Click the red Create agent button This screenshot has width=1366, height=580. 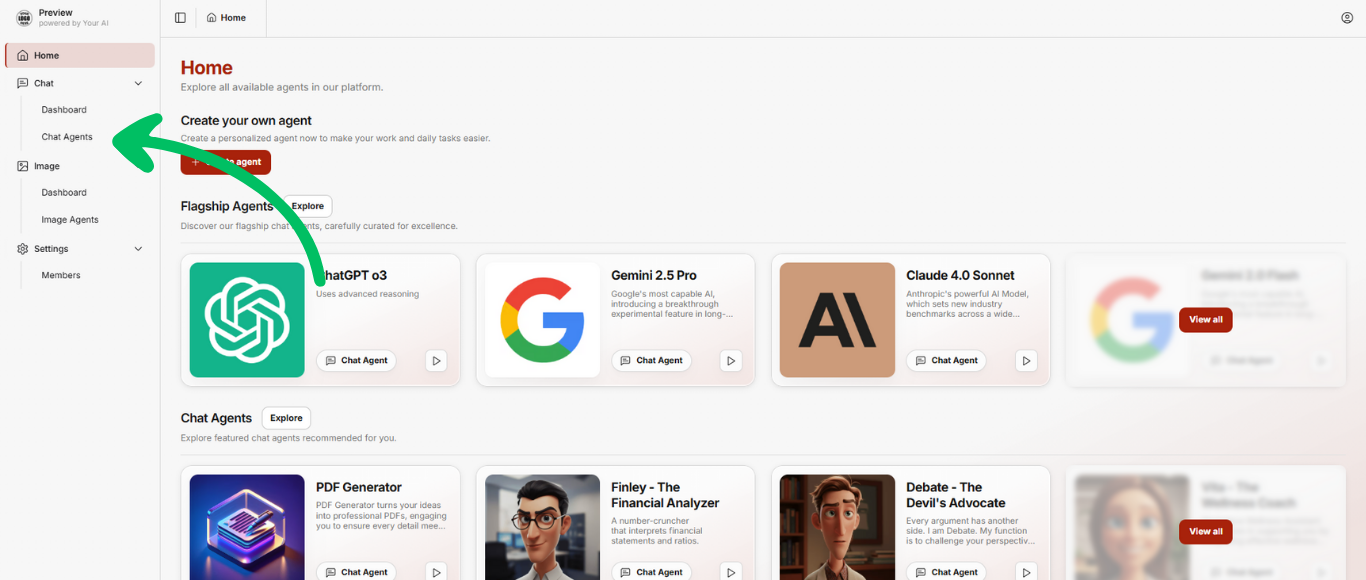tap(226, 162)
